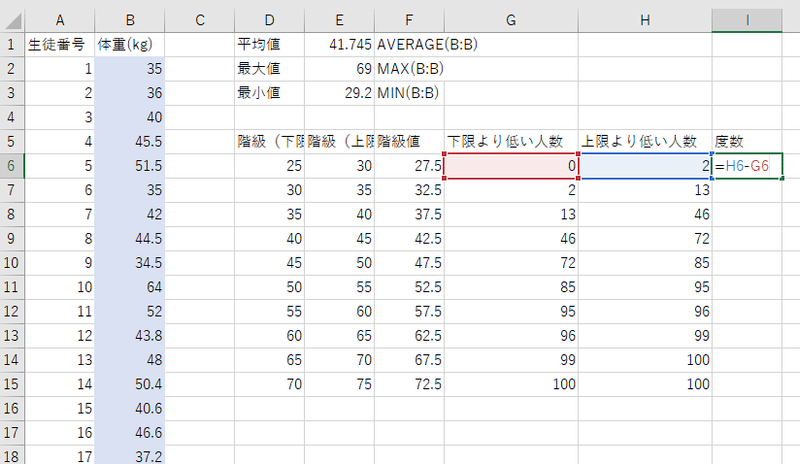Click the 平均値 label cell
This screenshot has height=464, width=800.
pyautogui.click(x=269, y=44)
